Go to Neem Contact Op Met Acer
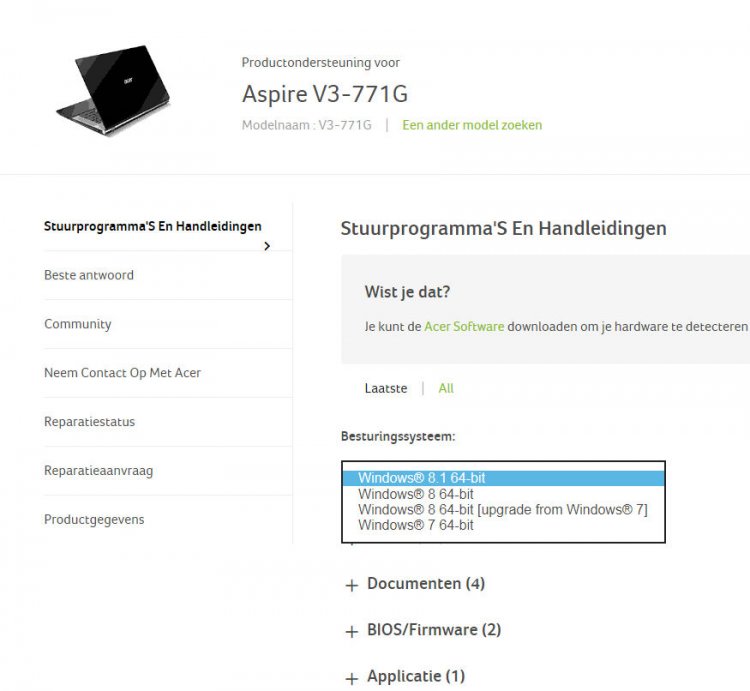The image size is (750, 691). click(x=122, y=373)
